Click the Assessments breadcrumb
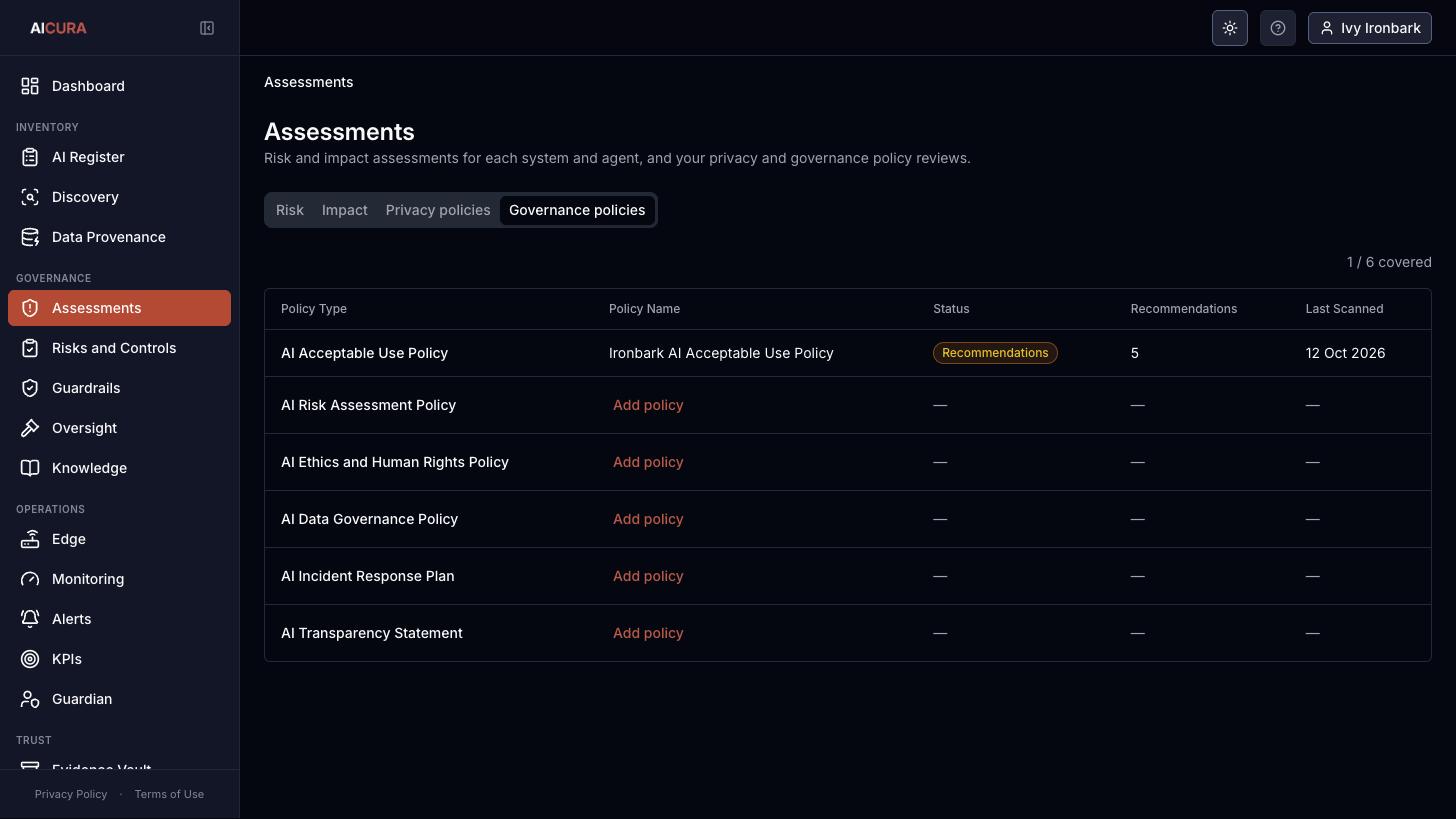The height and width of the screenshot is (819, 1456). 308,82
